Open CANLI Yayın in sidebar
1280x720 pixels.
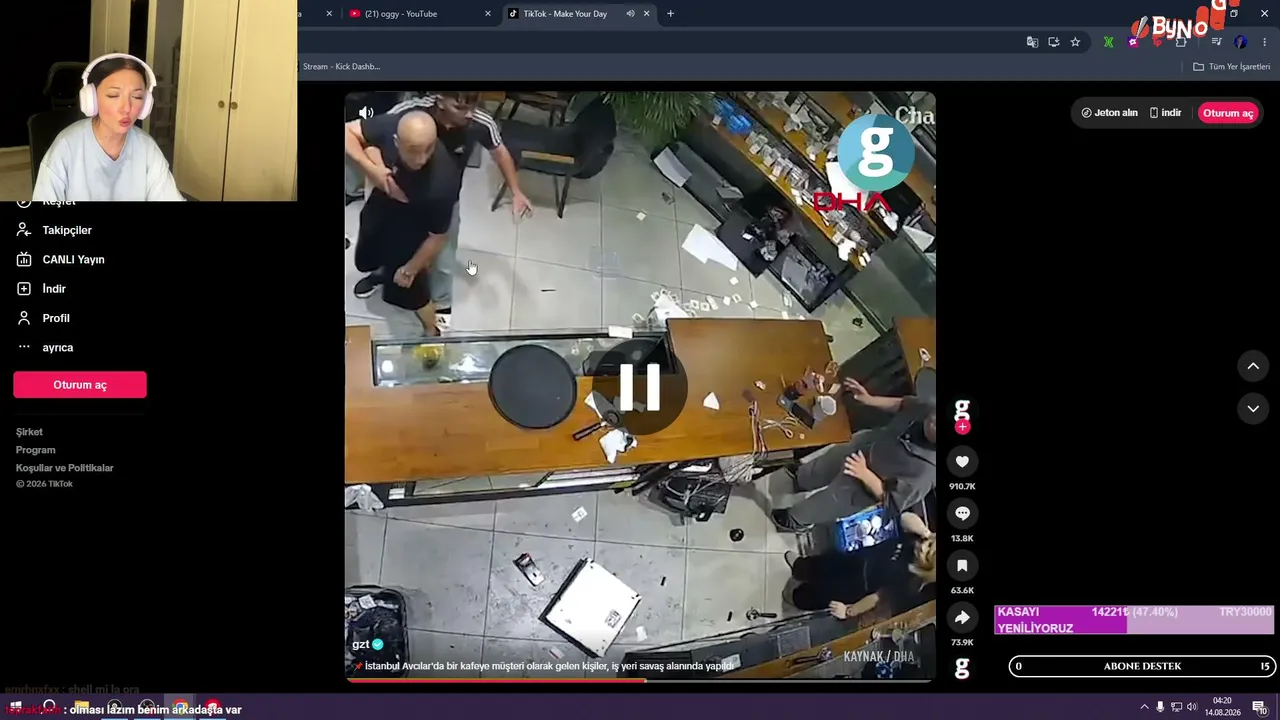coord(73,259)
